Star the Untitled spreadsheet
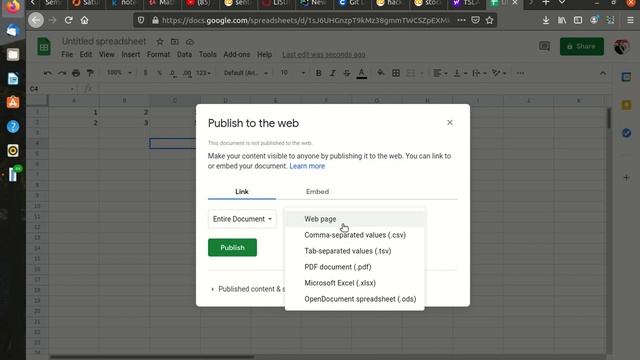Screen dimensions: 640x360 tap(160, 42)
